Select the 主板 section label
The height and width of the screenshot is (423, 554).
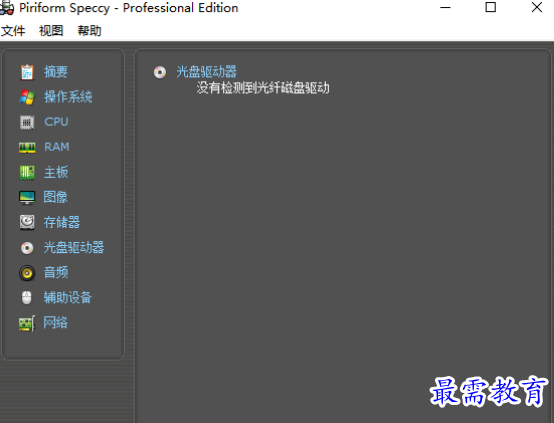(x=56, y=172)
